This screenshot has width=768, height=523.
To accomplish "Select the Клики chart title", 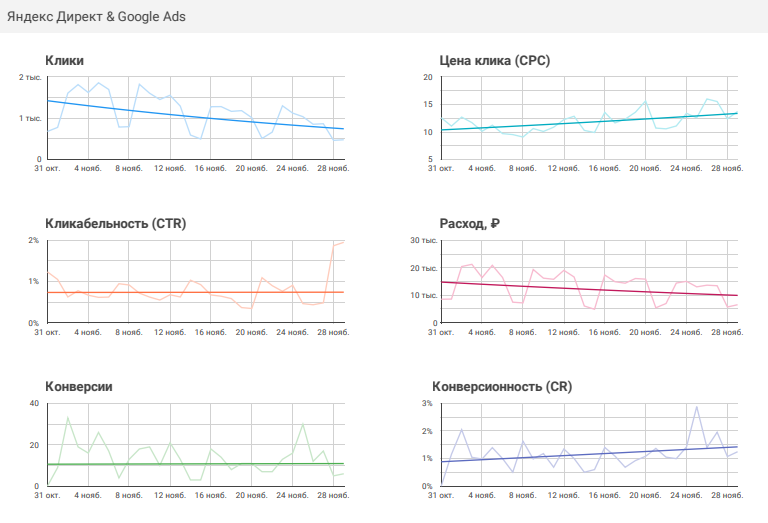I will [65, 60].
